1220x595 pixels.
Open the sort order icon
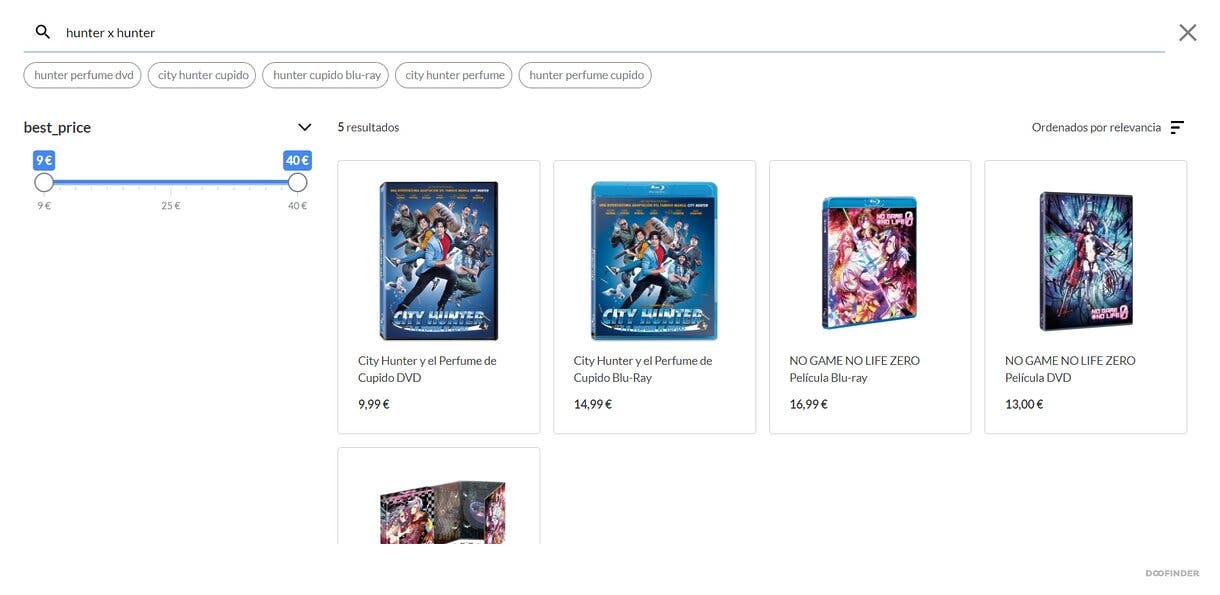1177,127
